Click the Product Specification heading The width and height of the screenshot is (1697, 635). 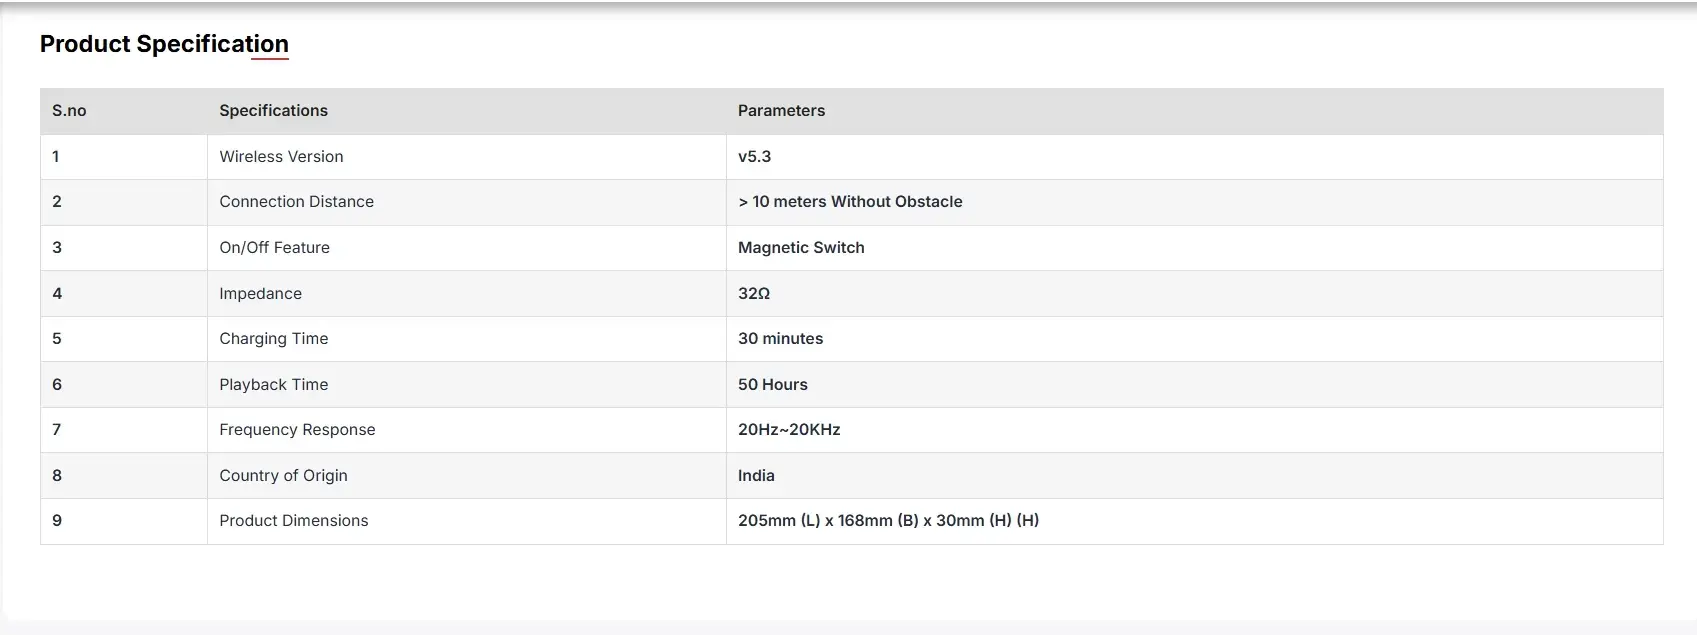point(164,44)
